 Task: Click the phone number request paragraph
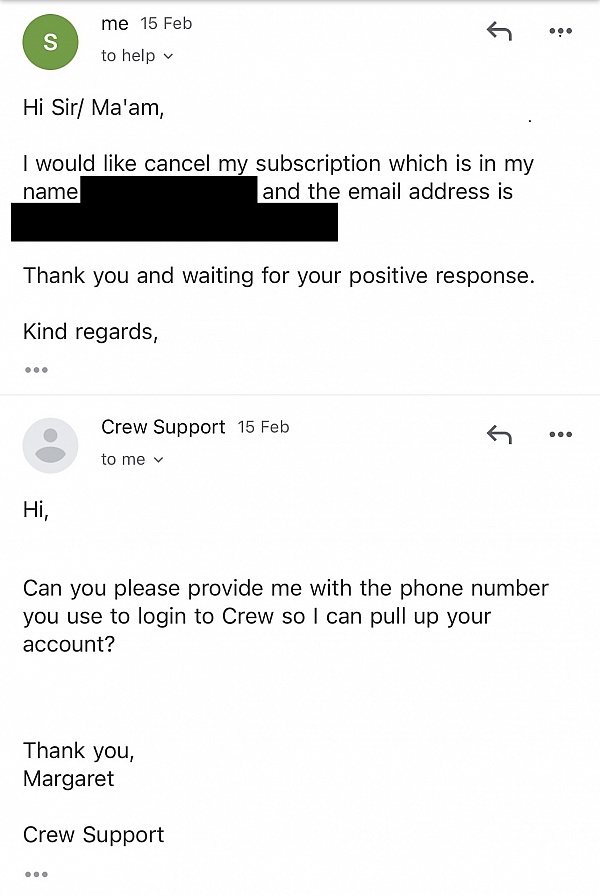(x=285, y=616)
